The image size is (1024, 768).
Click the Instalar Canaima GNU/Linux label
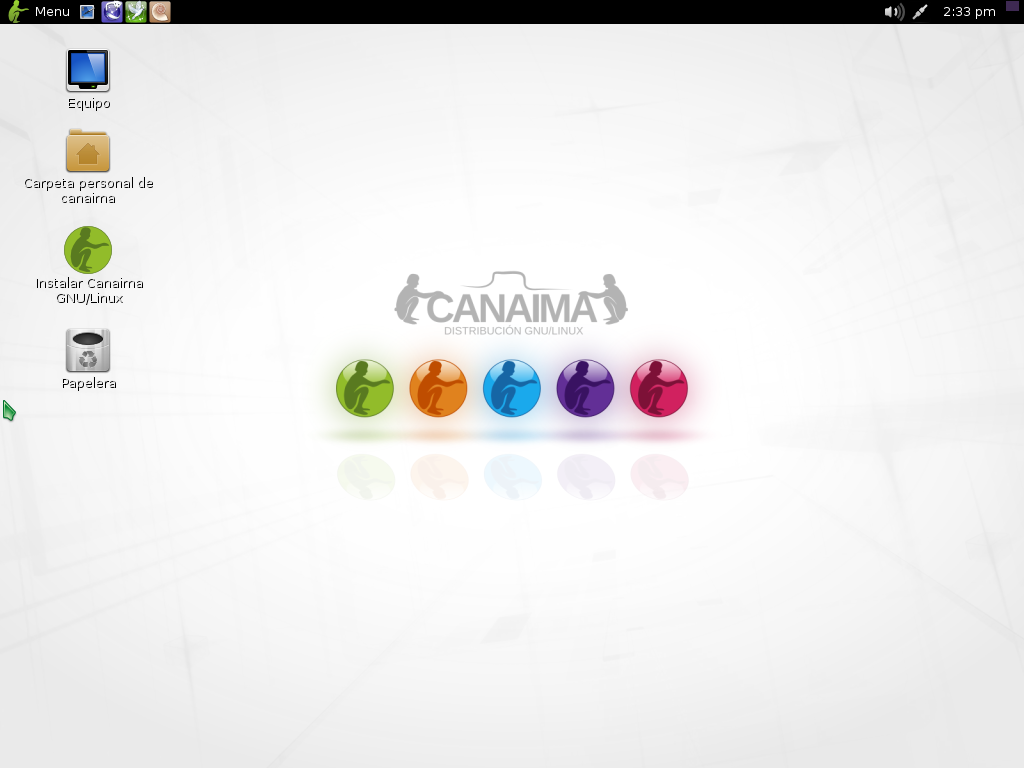click(x=88, y=291)
